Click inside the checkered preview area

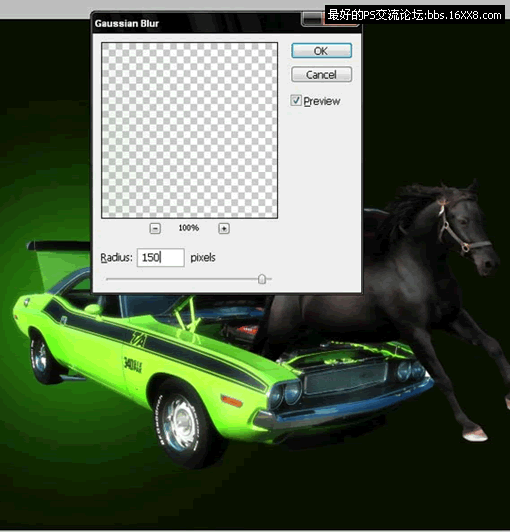click(189, 130)
